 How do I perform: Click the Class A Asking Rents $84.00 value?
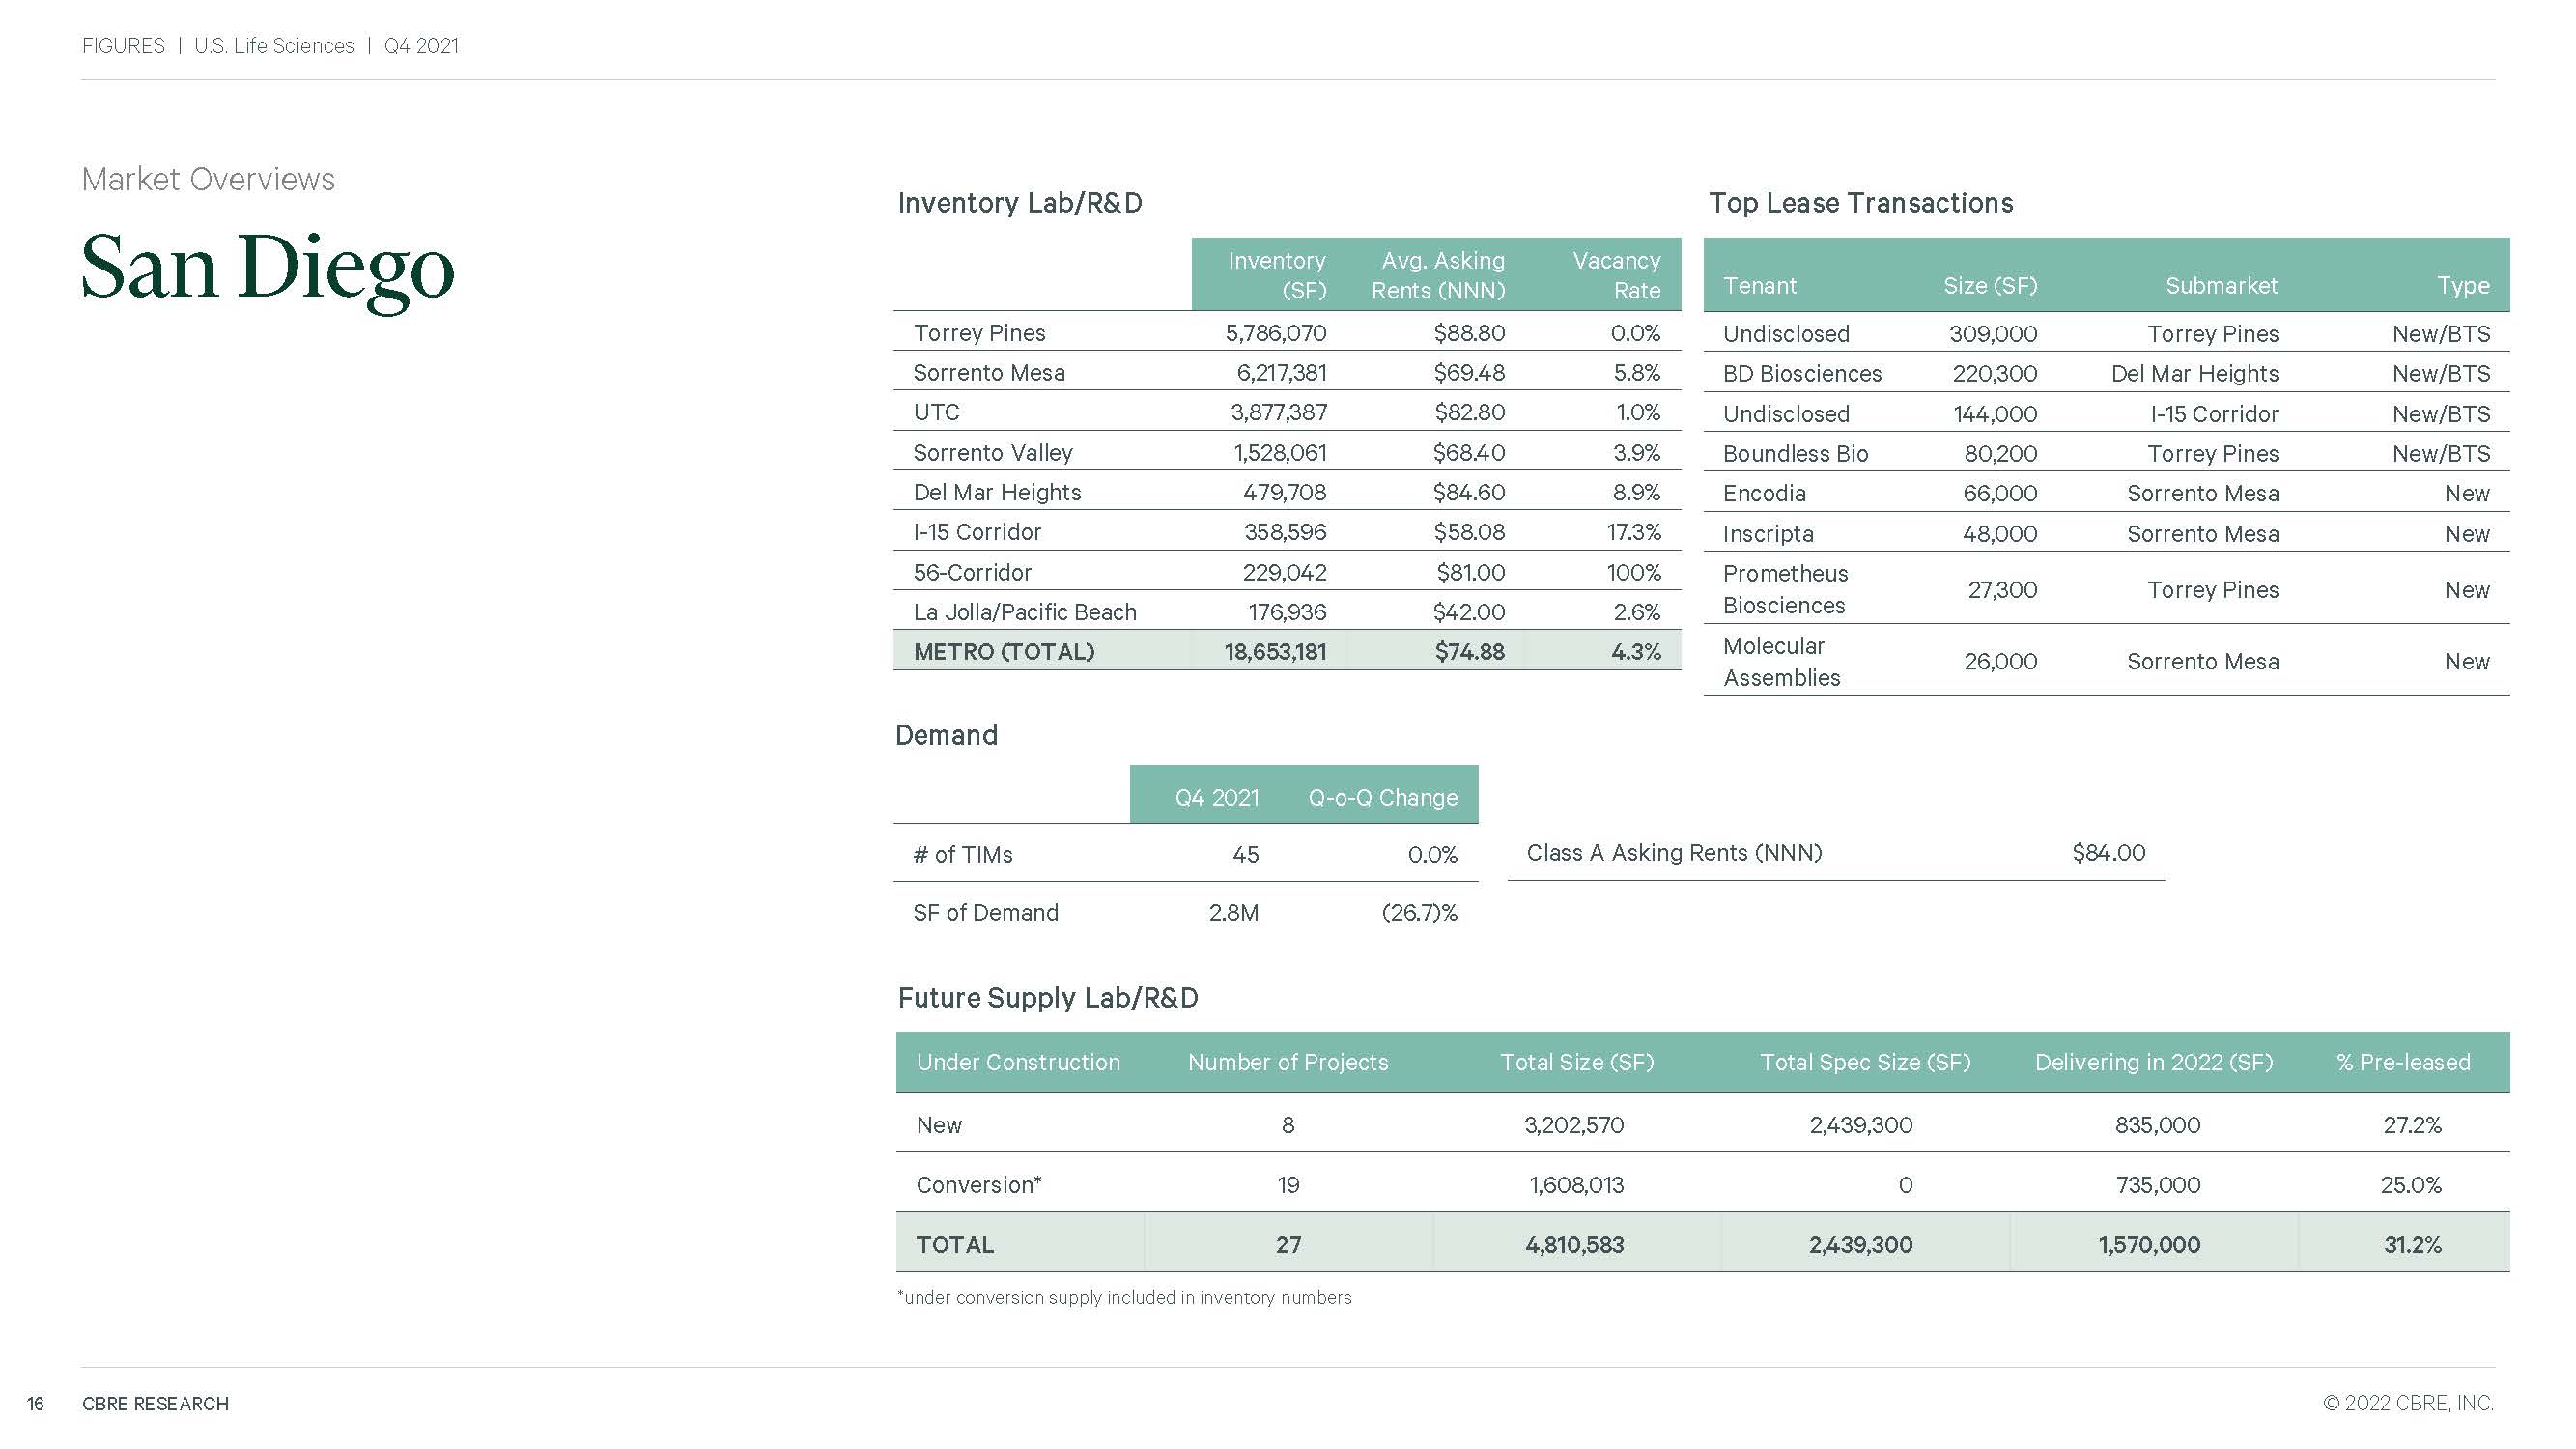coord(2108,853)
